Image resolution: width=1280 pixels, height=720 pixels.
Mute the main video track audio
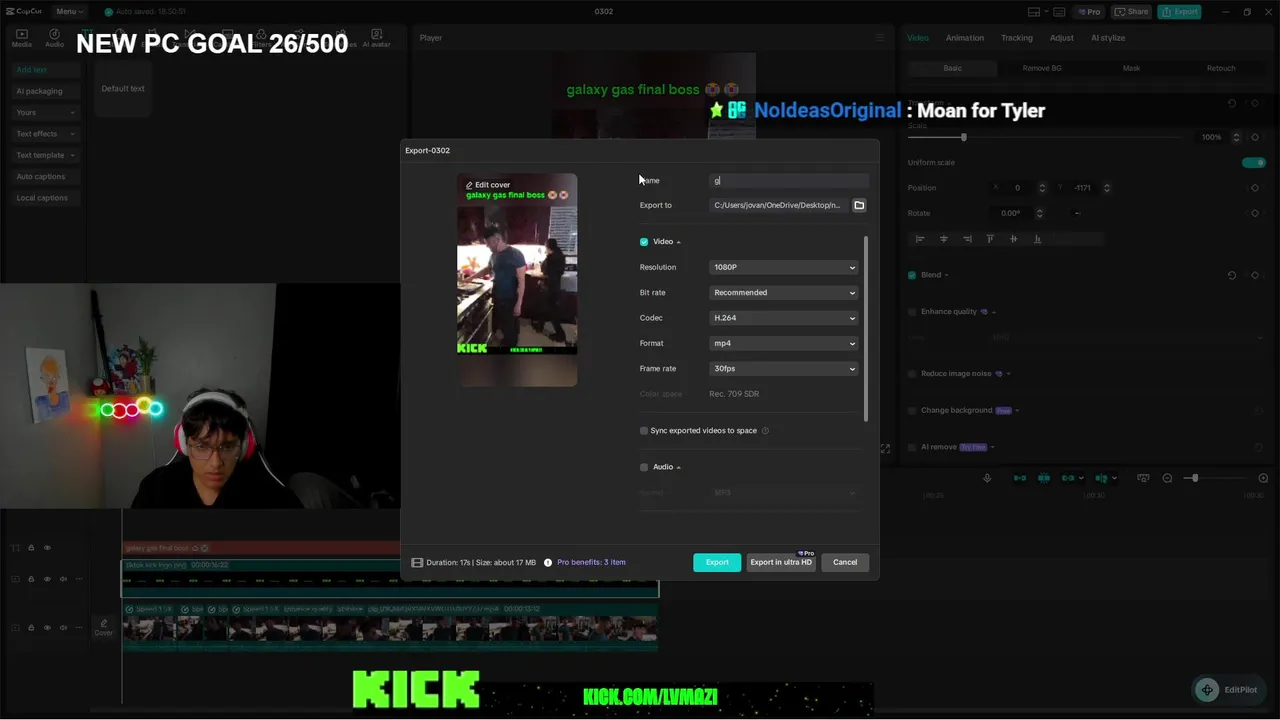pyautogui.click(x=63, y=627)
